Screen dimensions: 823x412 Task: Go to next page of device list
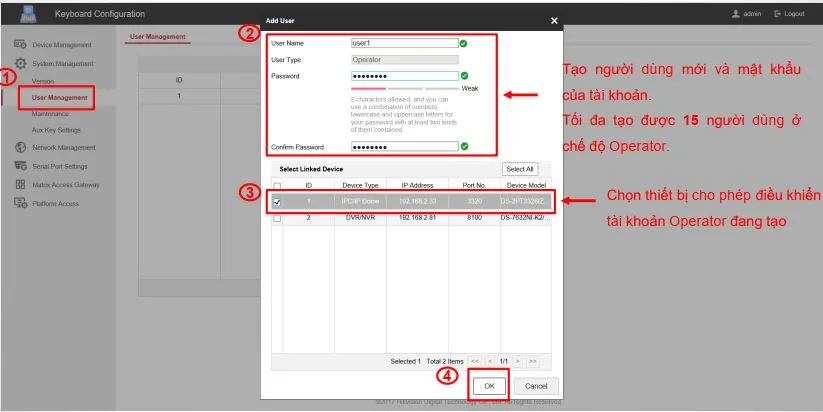[518, 360]
